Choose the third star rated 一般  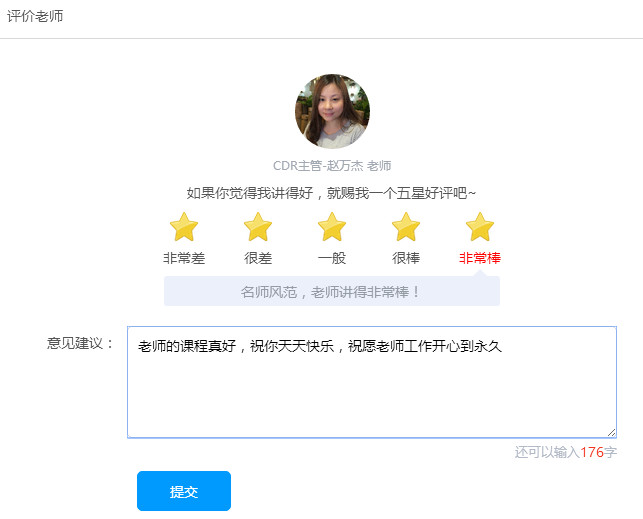(x=332, y=227)
